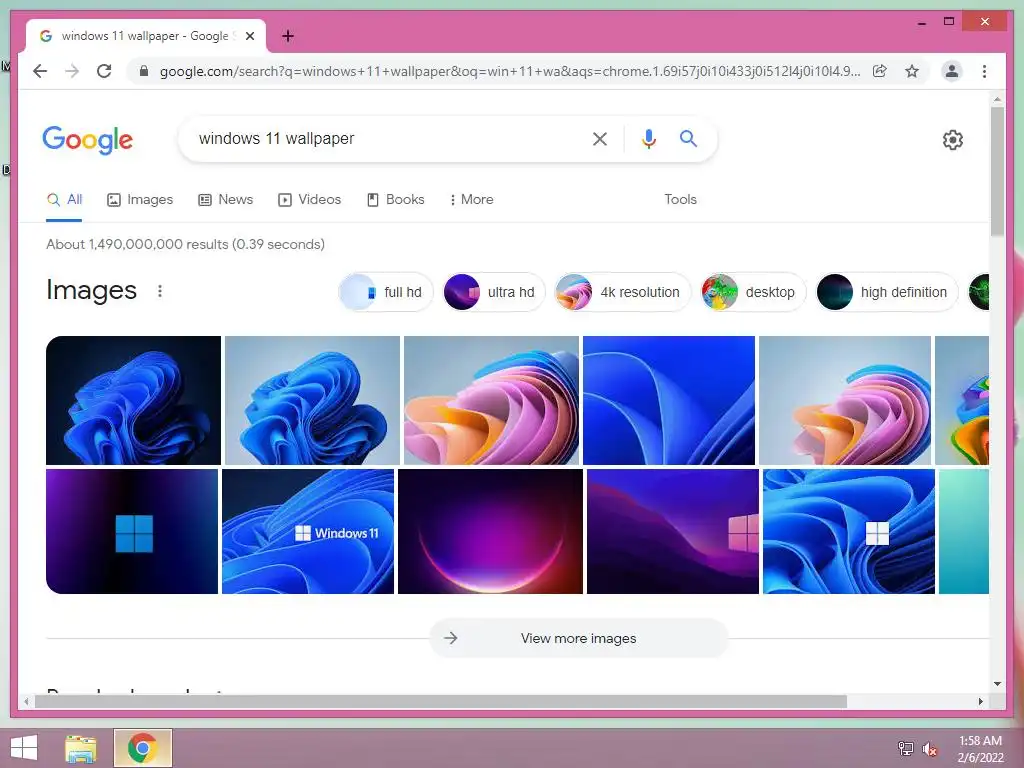The image size is (1024, 768).
Task: Open a new tab with plus button
Action: [288, 36]
